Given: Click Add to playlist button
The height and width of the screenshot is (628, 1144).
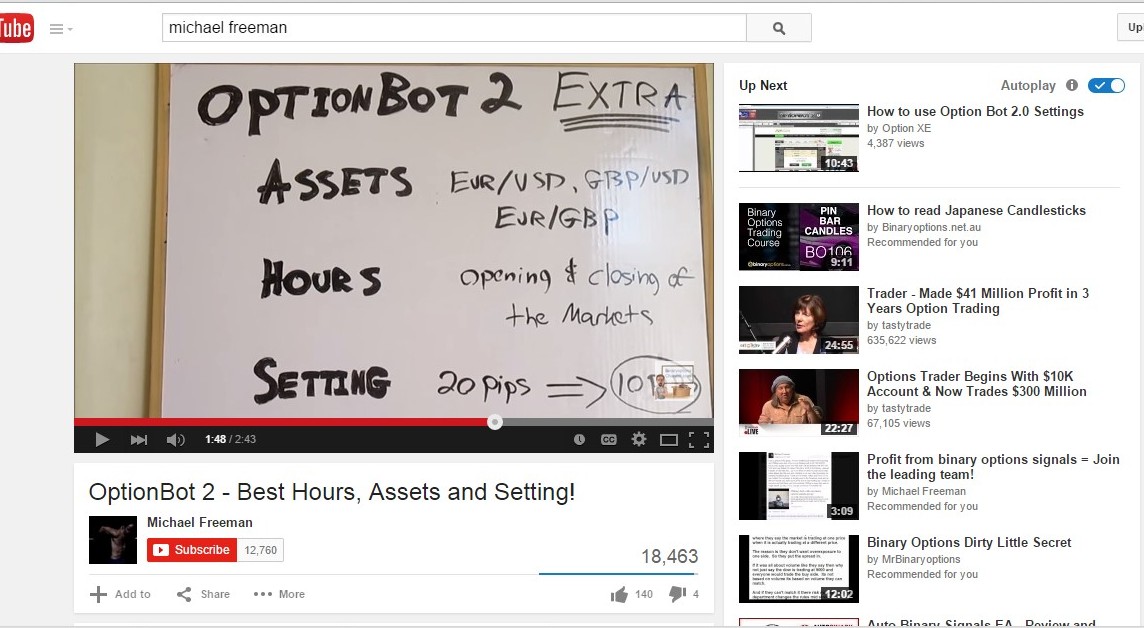Looking at the screenshot, I should pos(120,594).
